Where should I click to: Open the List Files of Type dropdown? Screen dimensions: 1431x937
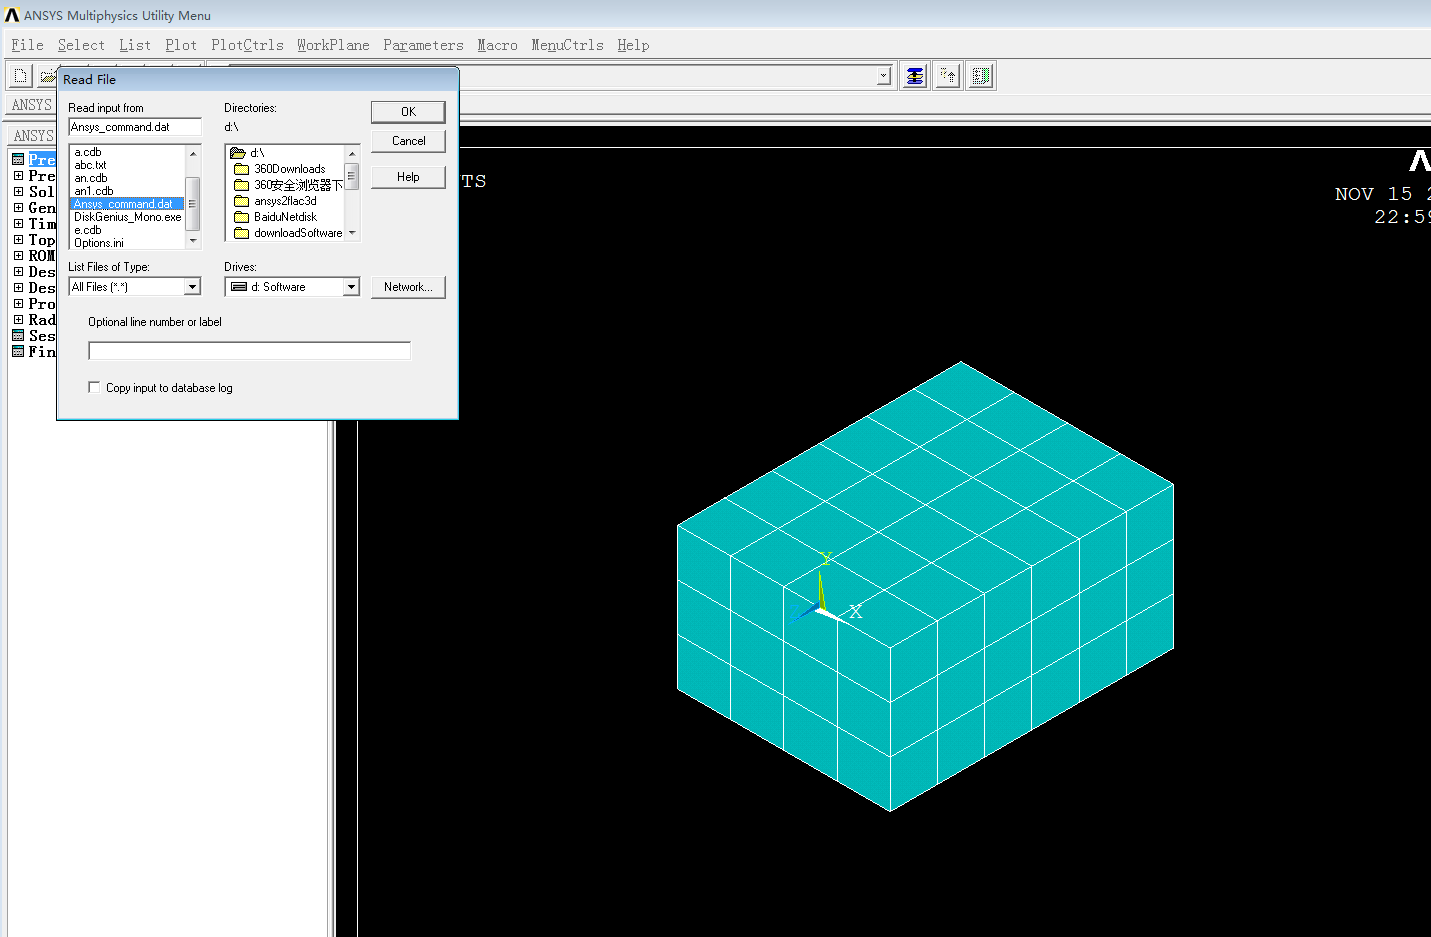tap(192, 287)
